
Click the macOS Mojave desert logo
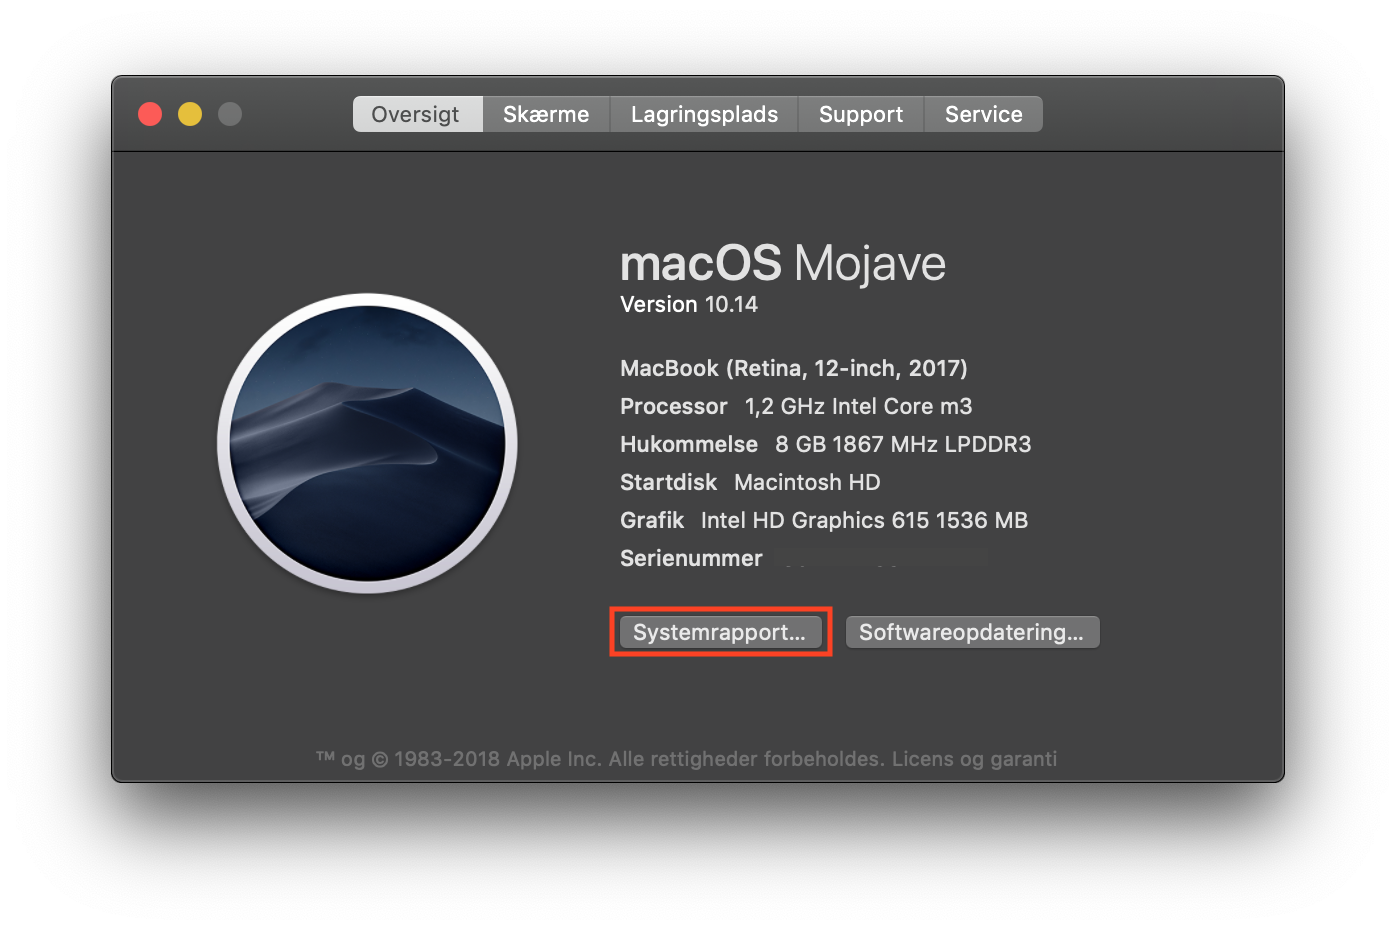click(367, 443)
